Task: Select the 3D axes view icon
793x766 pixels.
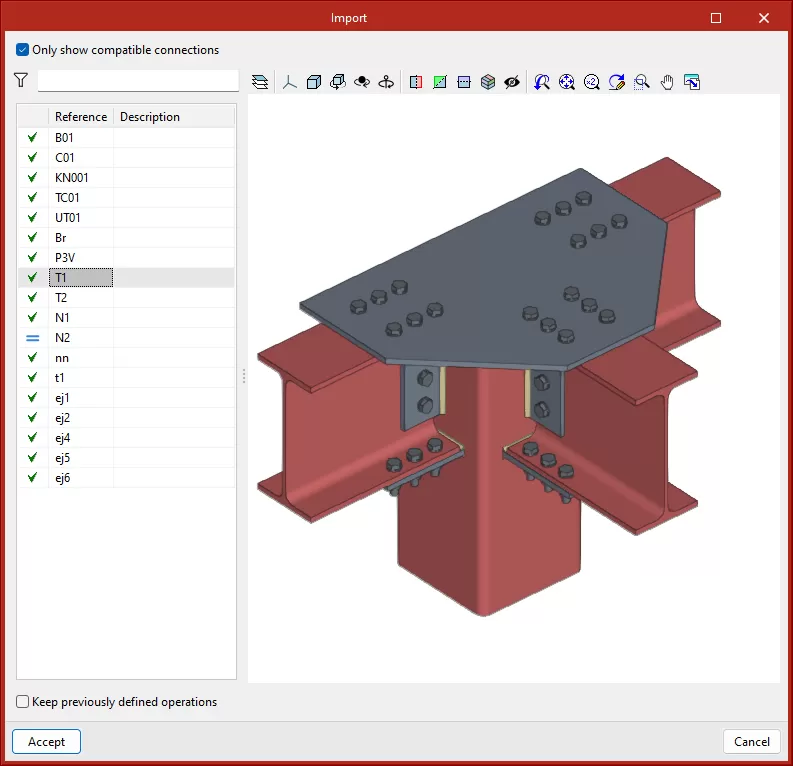Action: [289, 82]
